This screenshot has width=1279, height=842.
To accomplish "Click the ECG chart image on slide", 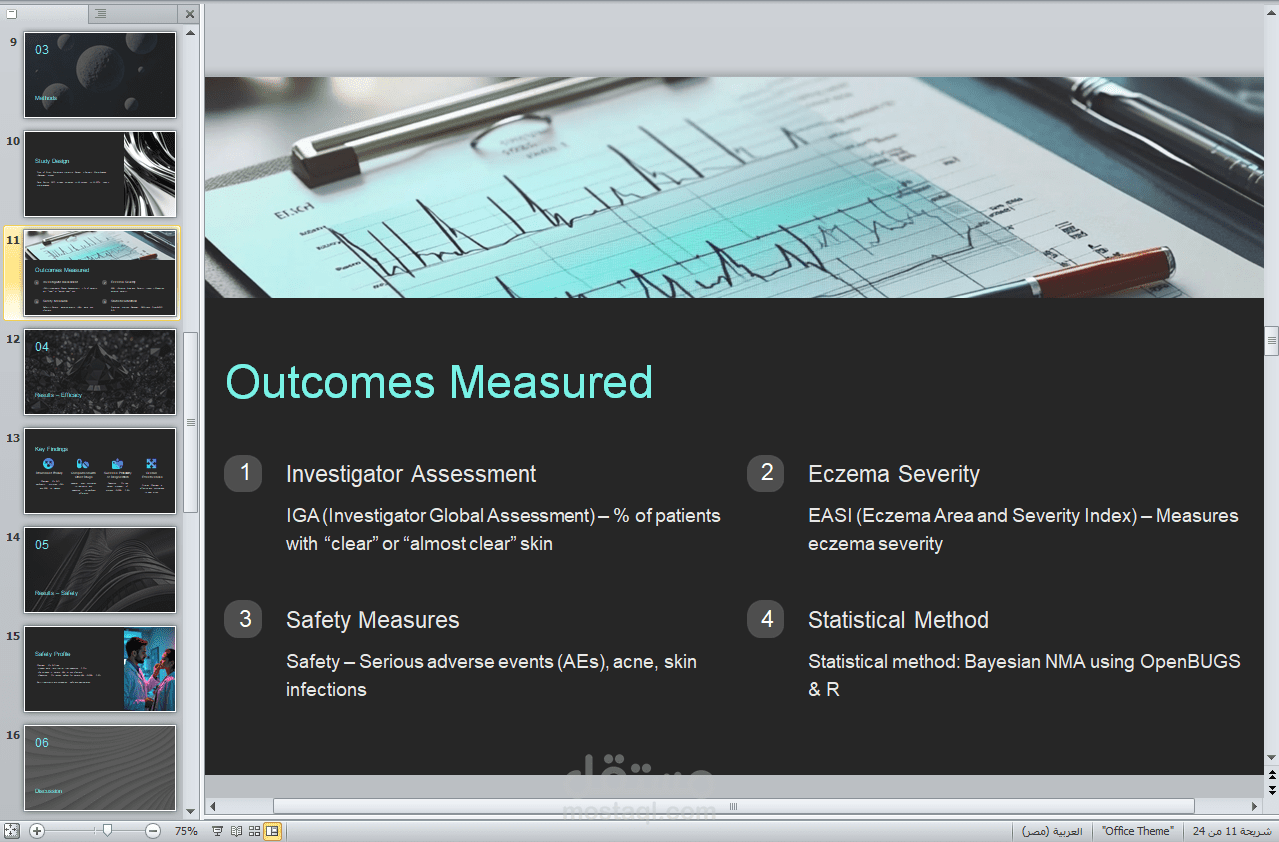I will (x=734, y=187).
